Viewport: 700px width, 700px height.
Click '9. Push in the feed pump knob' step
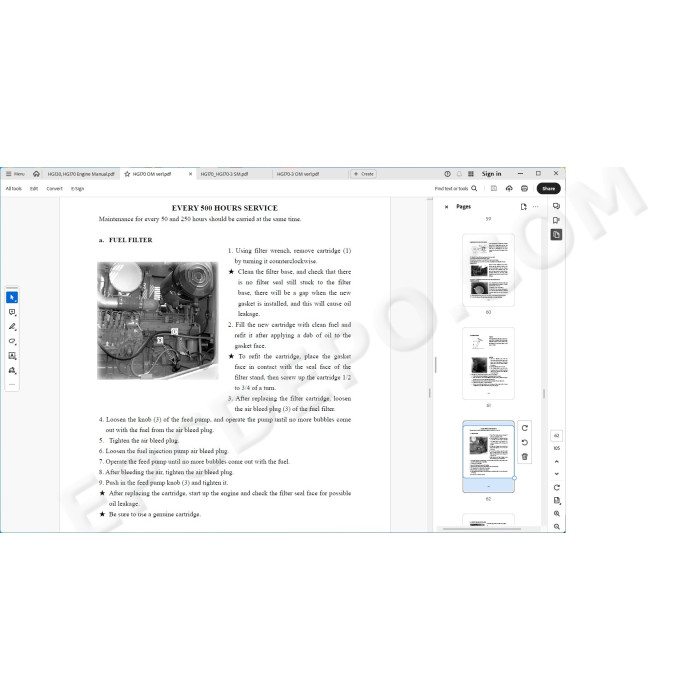coord(163,483)
